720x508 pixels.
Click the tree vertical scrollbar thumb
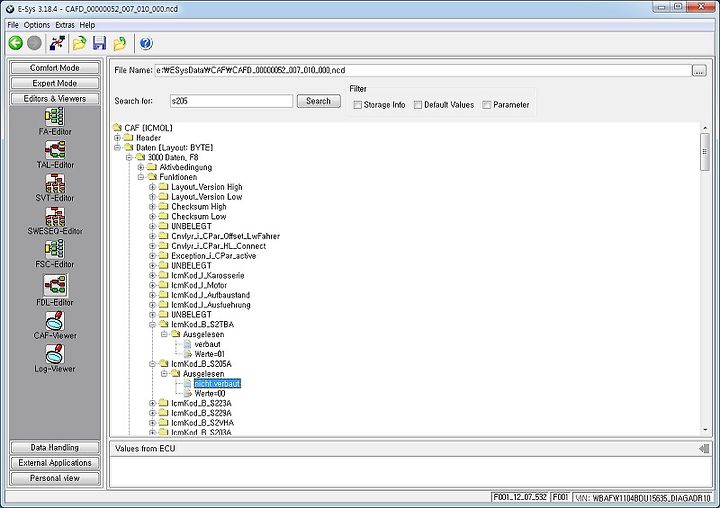(x=705, y=152)
